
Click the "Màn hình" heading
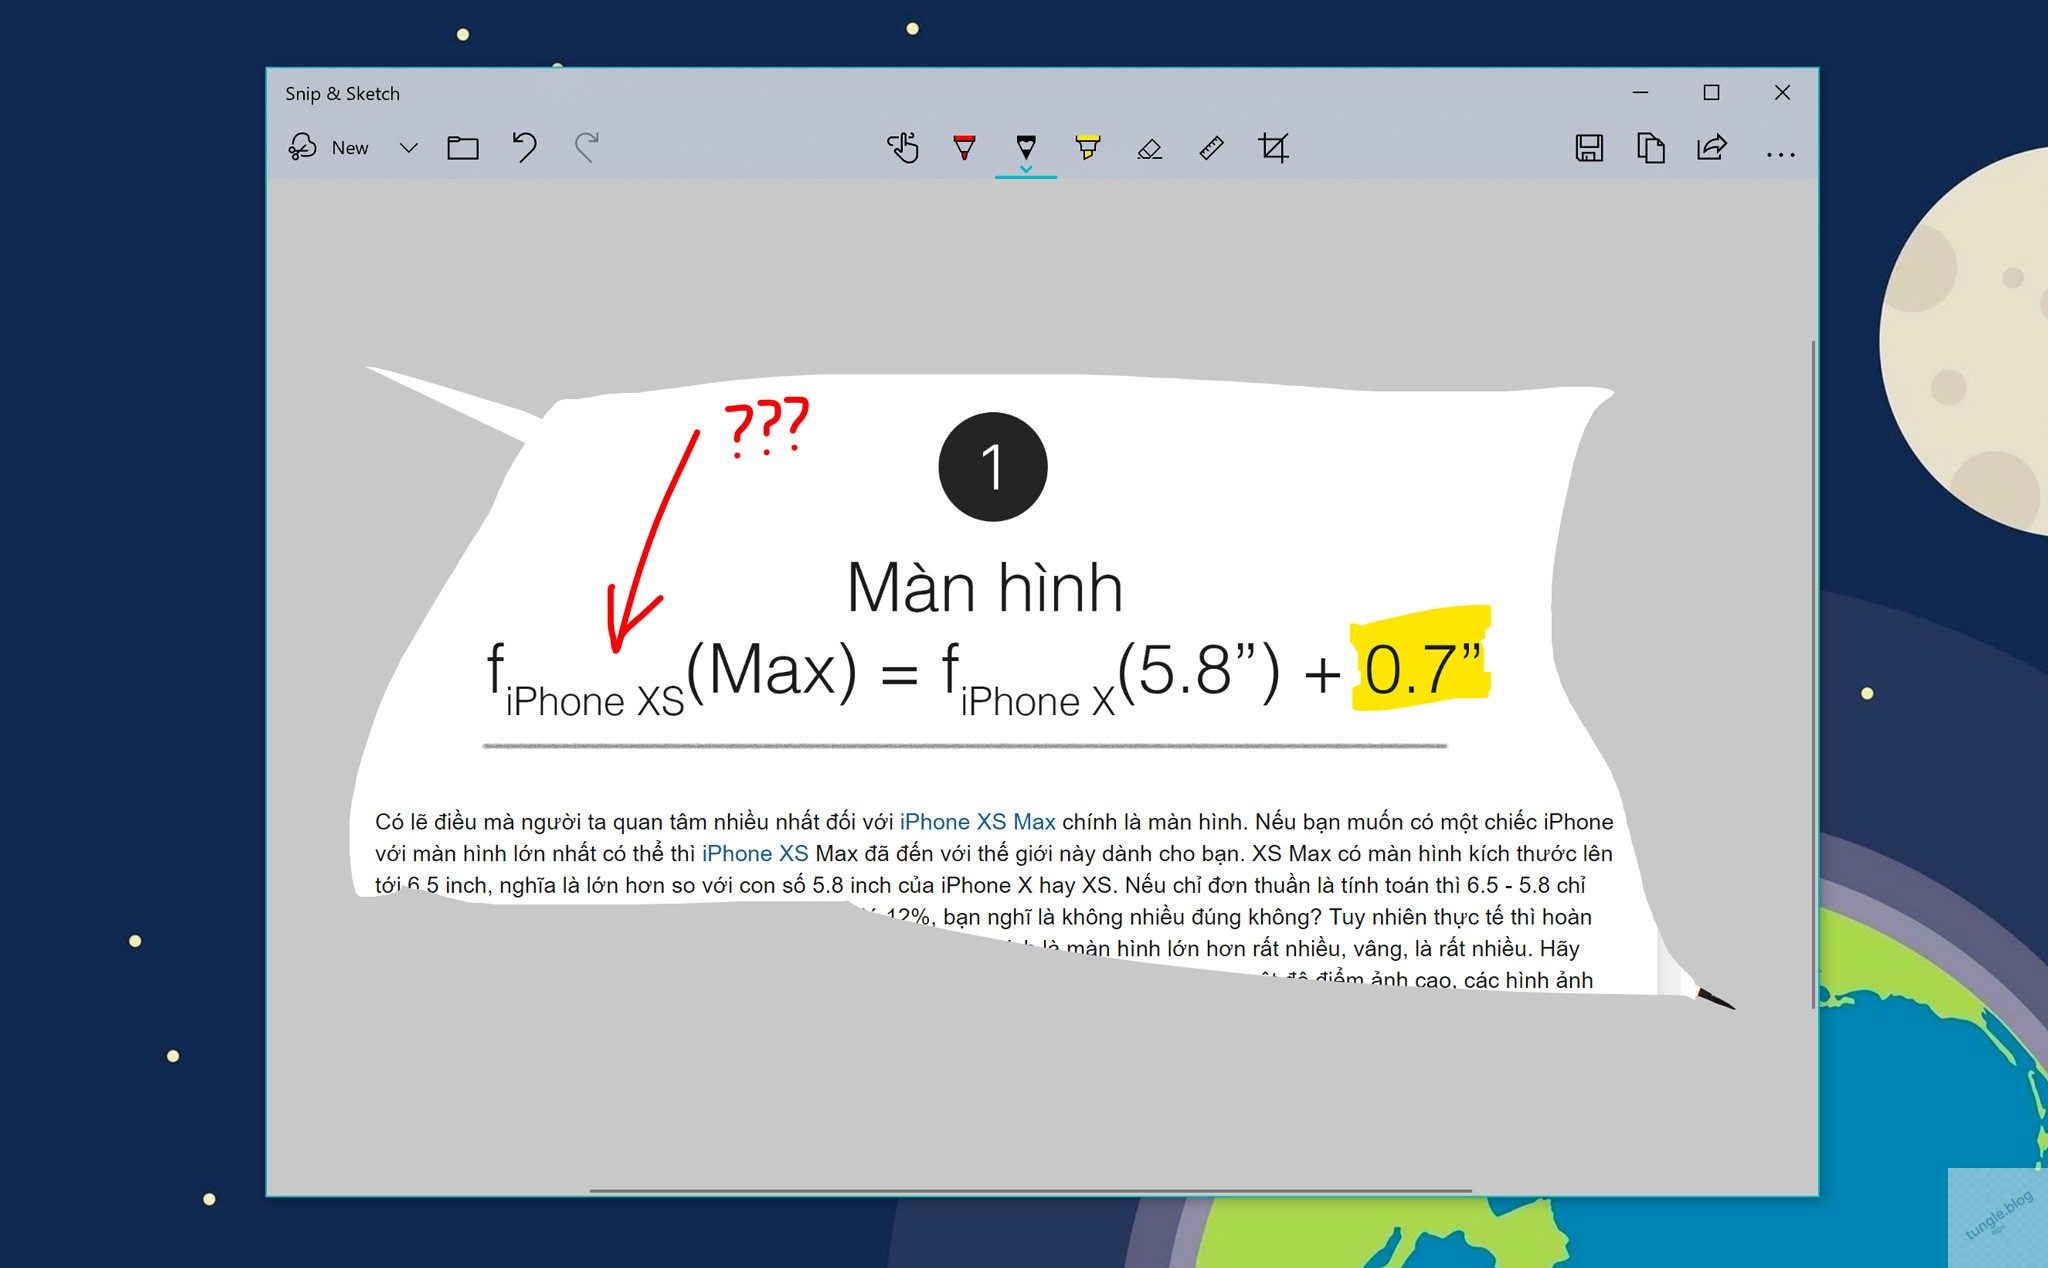pyautogui.click(x=985, y=588)
